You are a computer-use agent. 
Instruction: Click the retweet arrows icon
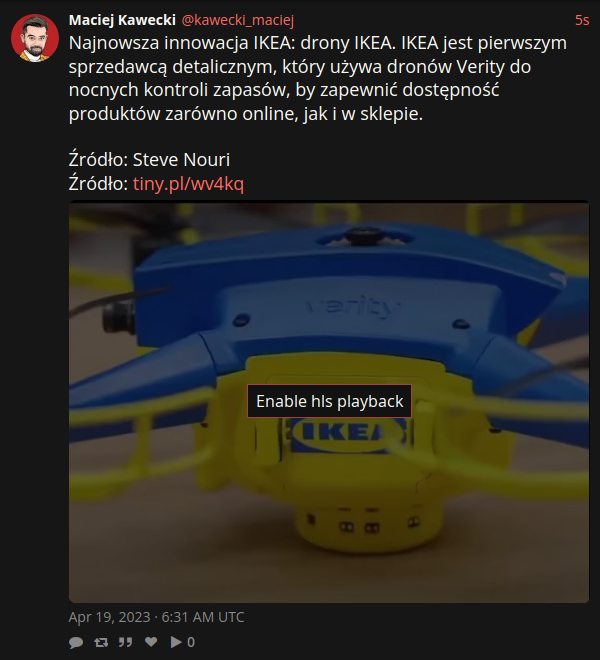[101, 642]
